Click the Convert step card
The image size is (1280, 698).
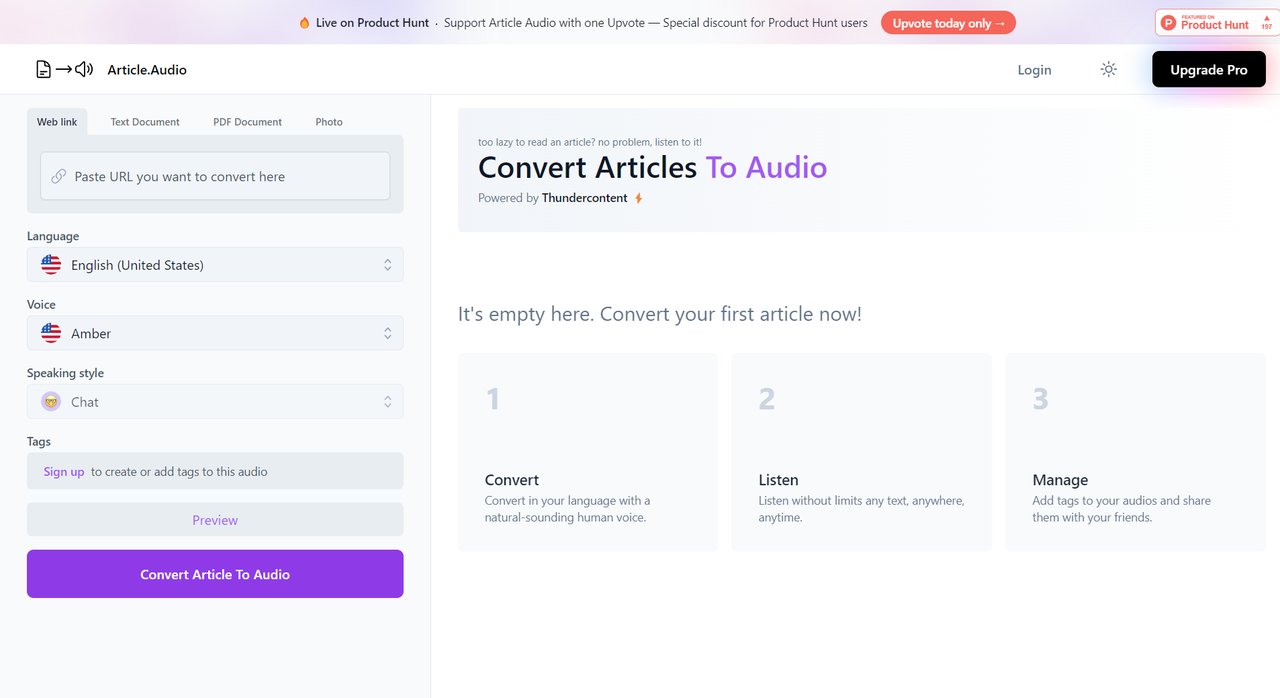[588, 451]
